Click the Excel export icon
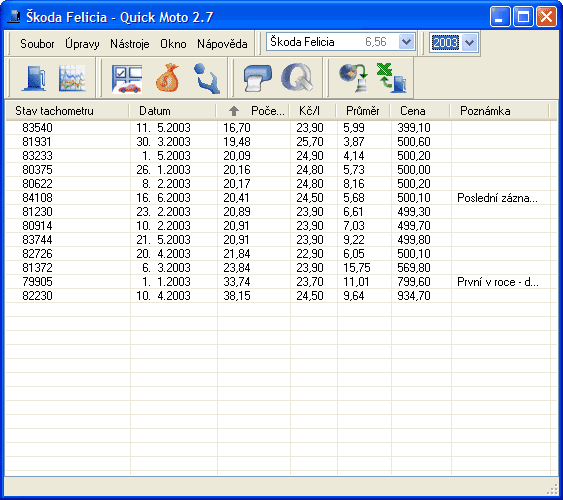Image resolution: width=563 pixels, height=500 pixels. click(392, 78)
